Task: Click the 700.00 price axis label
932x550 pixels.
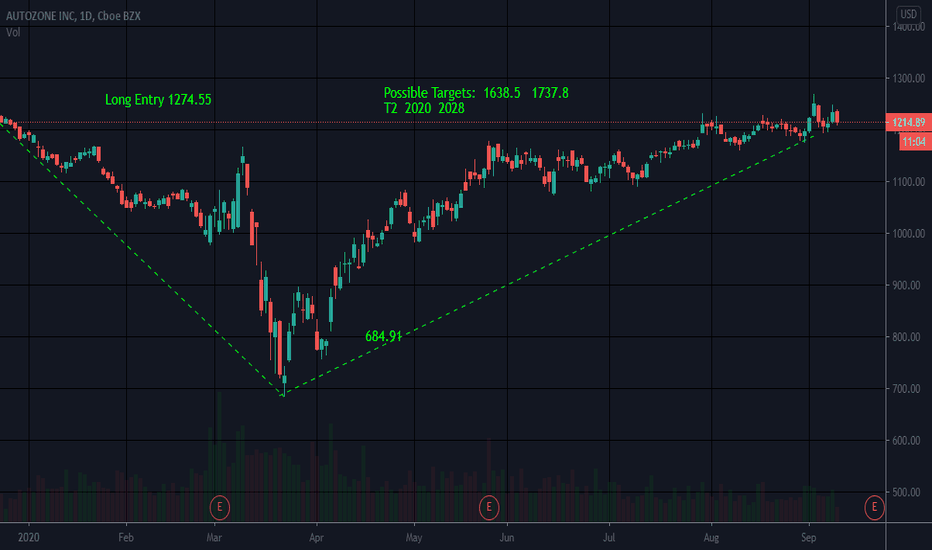Action: tap(908, 389)
